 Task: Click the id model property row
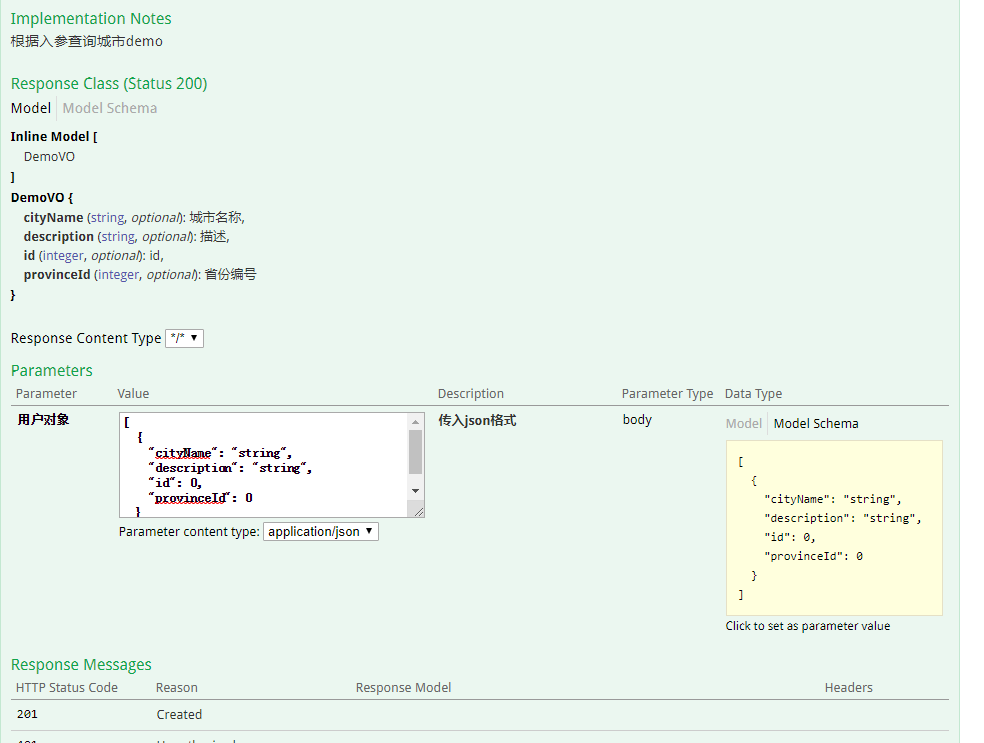click(x=94, y=255)
